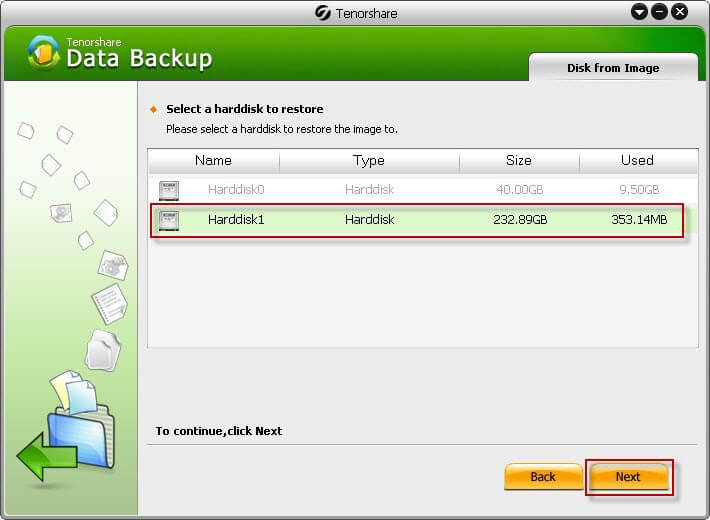Select the Harddisk1 name in the list
The height and width of the screenshot is (520, 710).
[236, 219]
